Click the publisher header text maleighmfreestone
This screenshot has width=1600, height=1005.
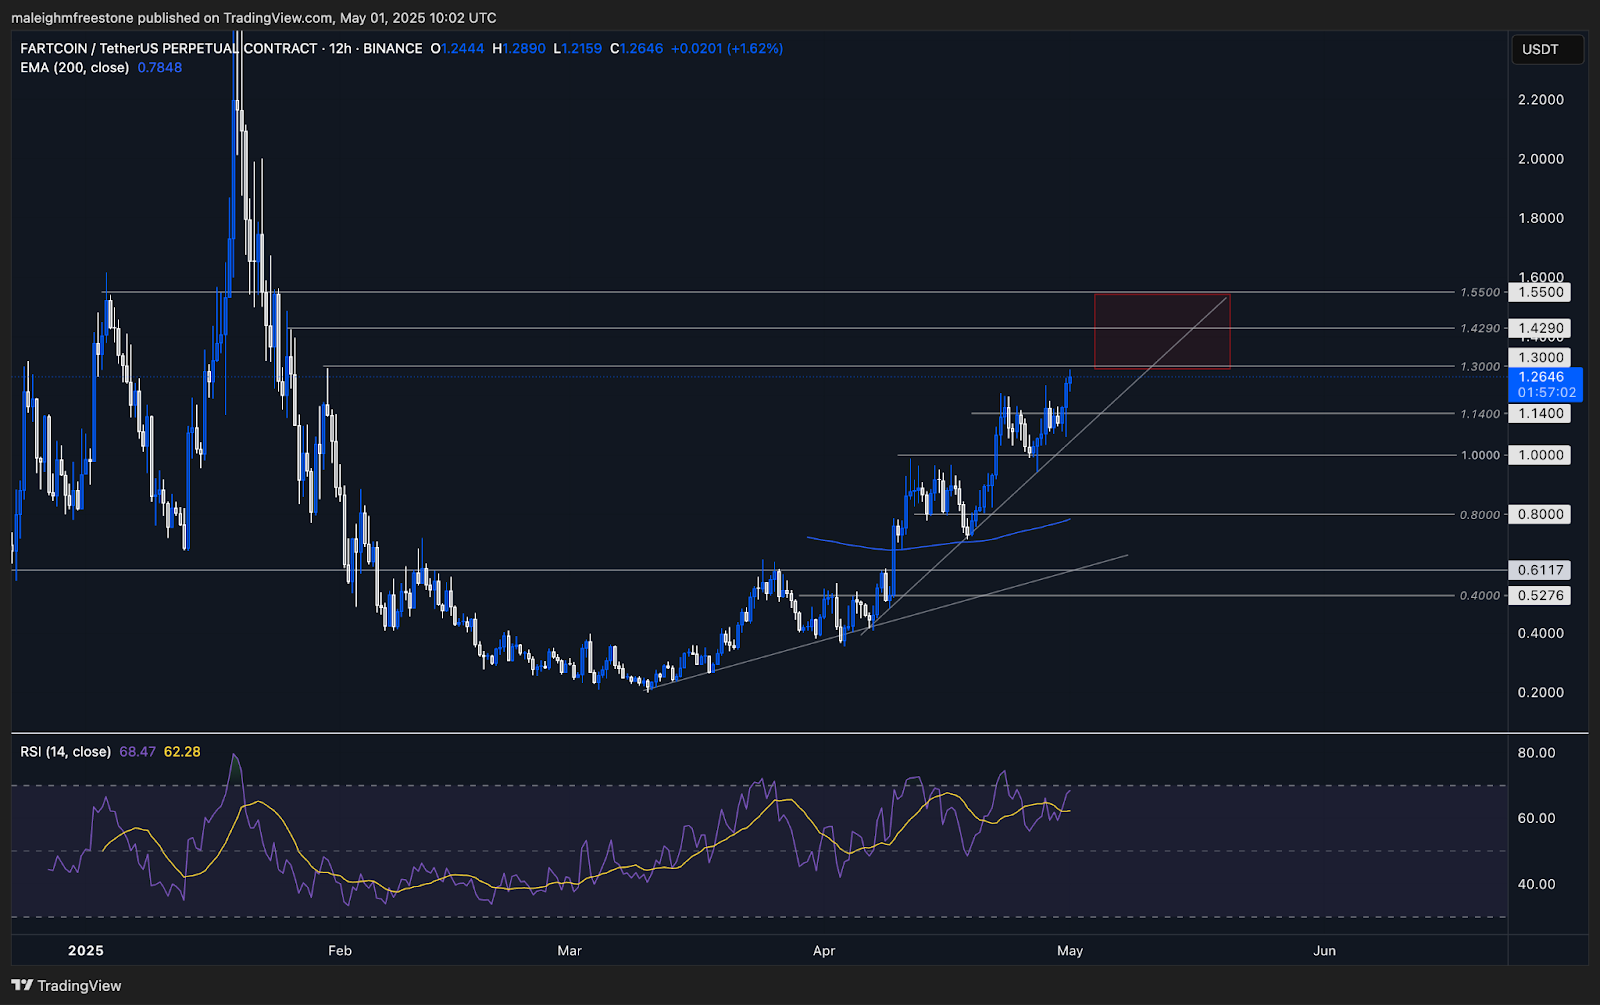click(73, 18)
